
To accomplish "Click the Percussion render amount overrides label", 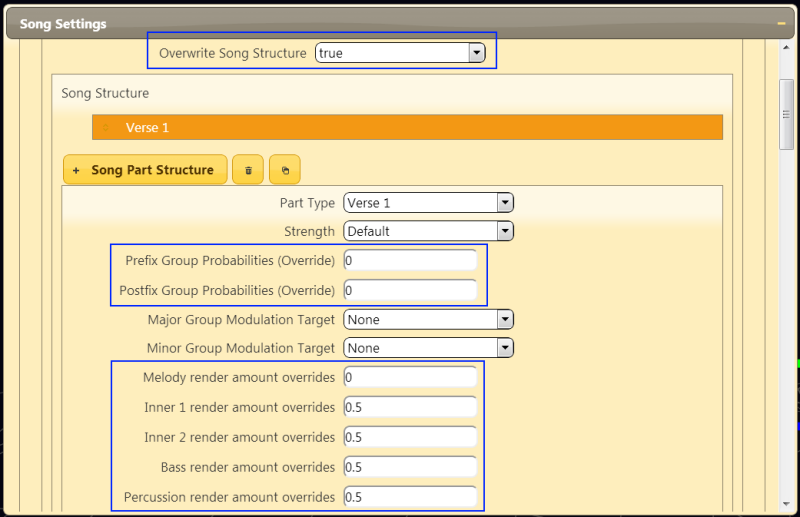I will coord(229,497).
